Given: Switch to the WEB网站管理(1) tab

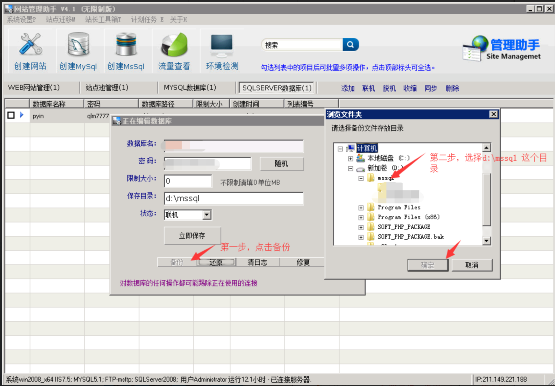Looking at the screenshot, I should [x=34, y=87].
